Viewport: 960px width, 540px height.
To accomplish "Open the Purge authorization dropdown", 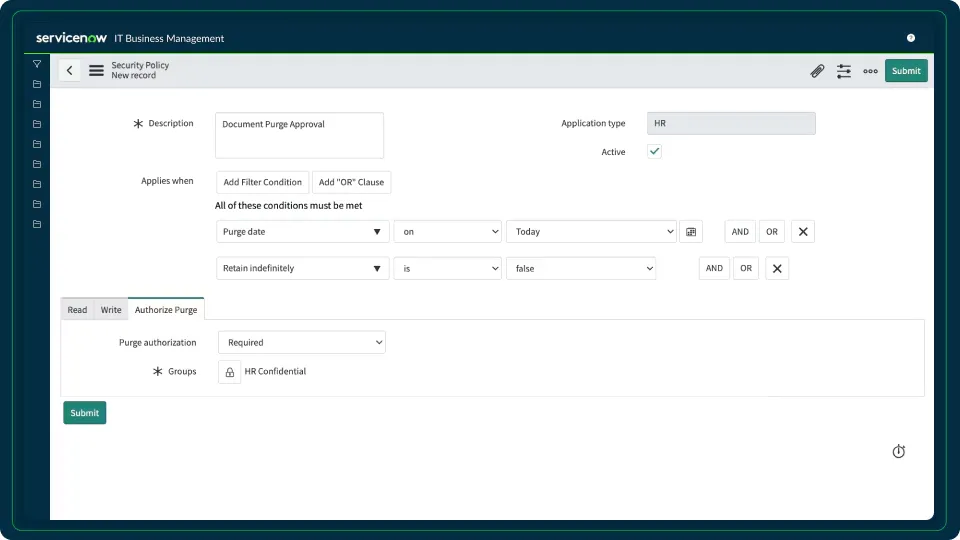I will click(x=301, y=342).
